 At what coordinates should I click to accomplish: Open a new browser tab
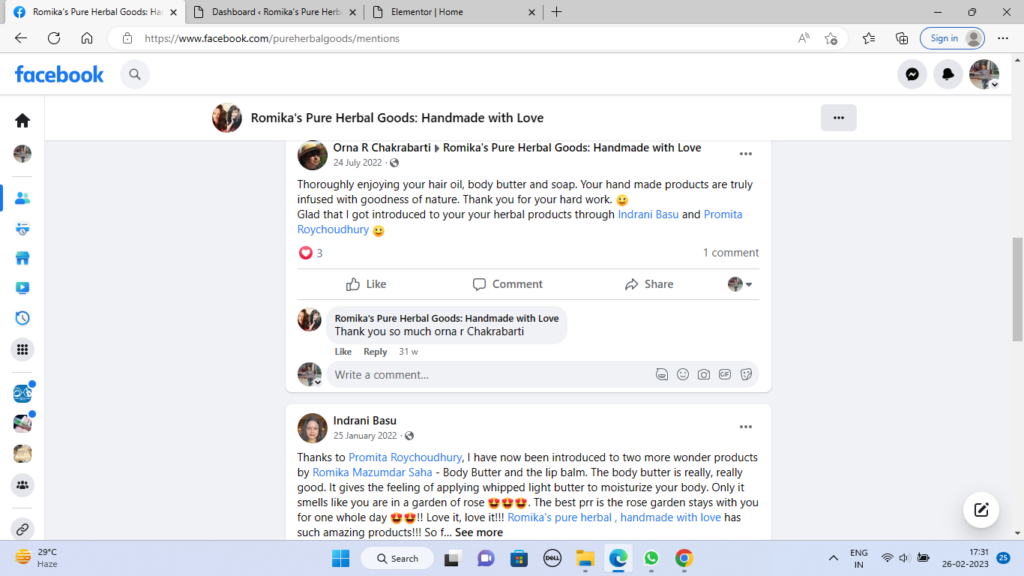(556, 12)
